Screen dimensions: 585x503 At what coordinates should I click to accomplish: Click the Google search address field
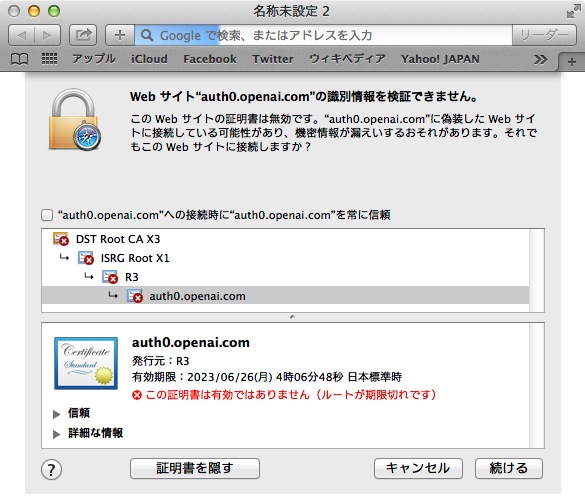click(x=323, y=35)
